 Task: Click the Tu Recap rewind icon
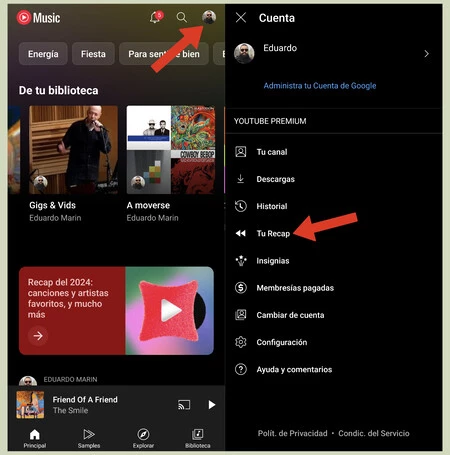(x=241, y=233)
